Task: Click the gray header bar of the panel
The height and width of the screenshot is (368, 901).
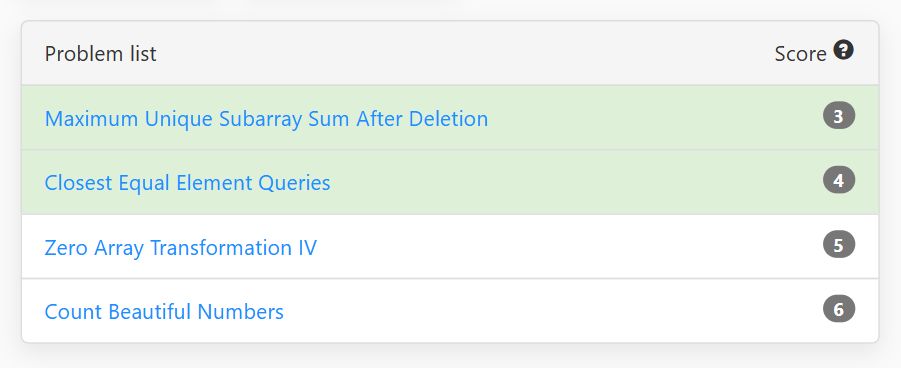Action: coord(450,53)
